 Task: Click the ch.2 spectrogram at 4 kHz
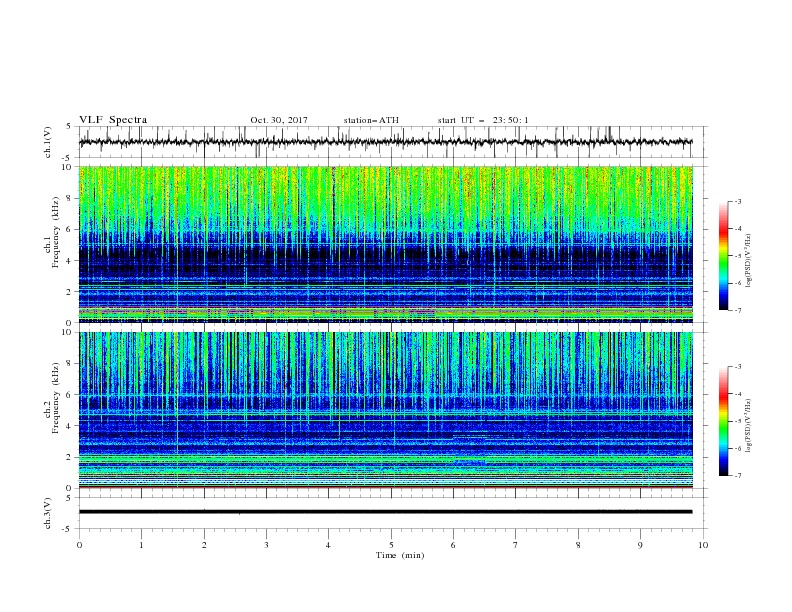(385, 426)
